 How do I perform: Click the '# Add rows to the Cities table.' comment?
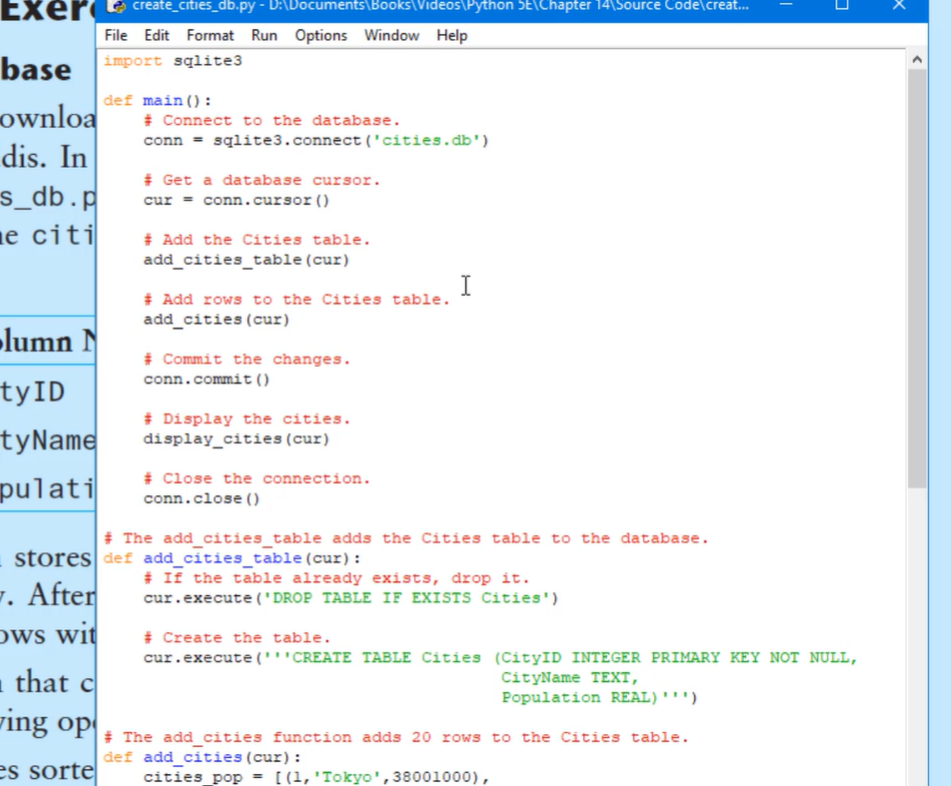pyautogui.click(x=297, y=300)
